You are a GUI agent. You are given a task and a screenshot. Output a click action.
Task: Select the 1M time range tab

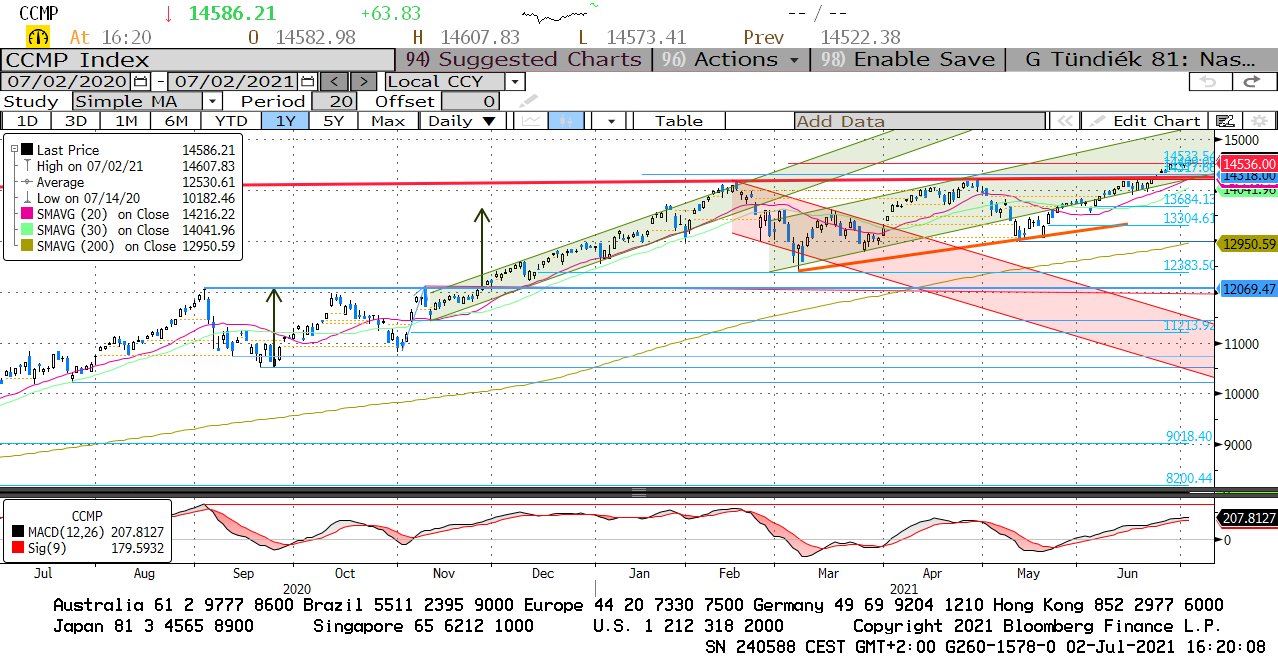(126, 121)
